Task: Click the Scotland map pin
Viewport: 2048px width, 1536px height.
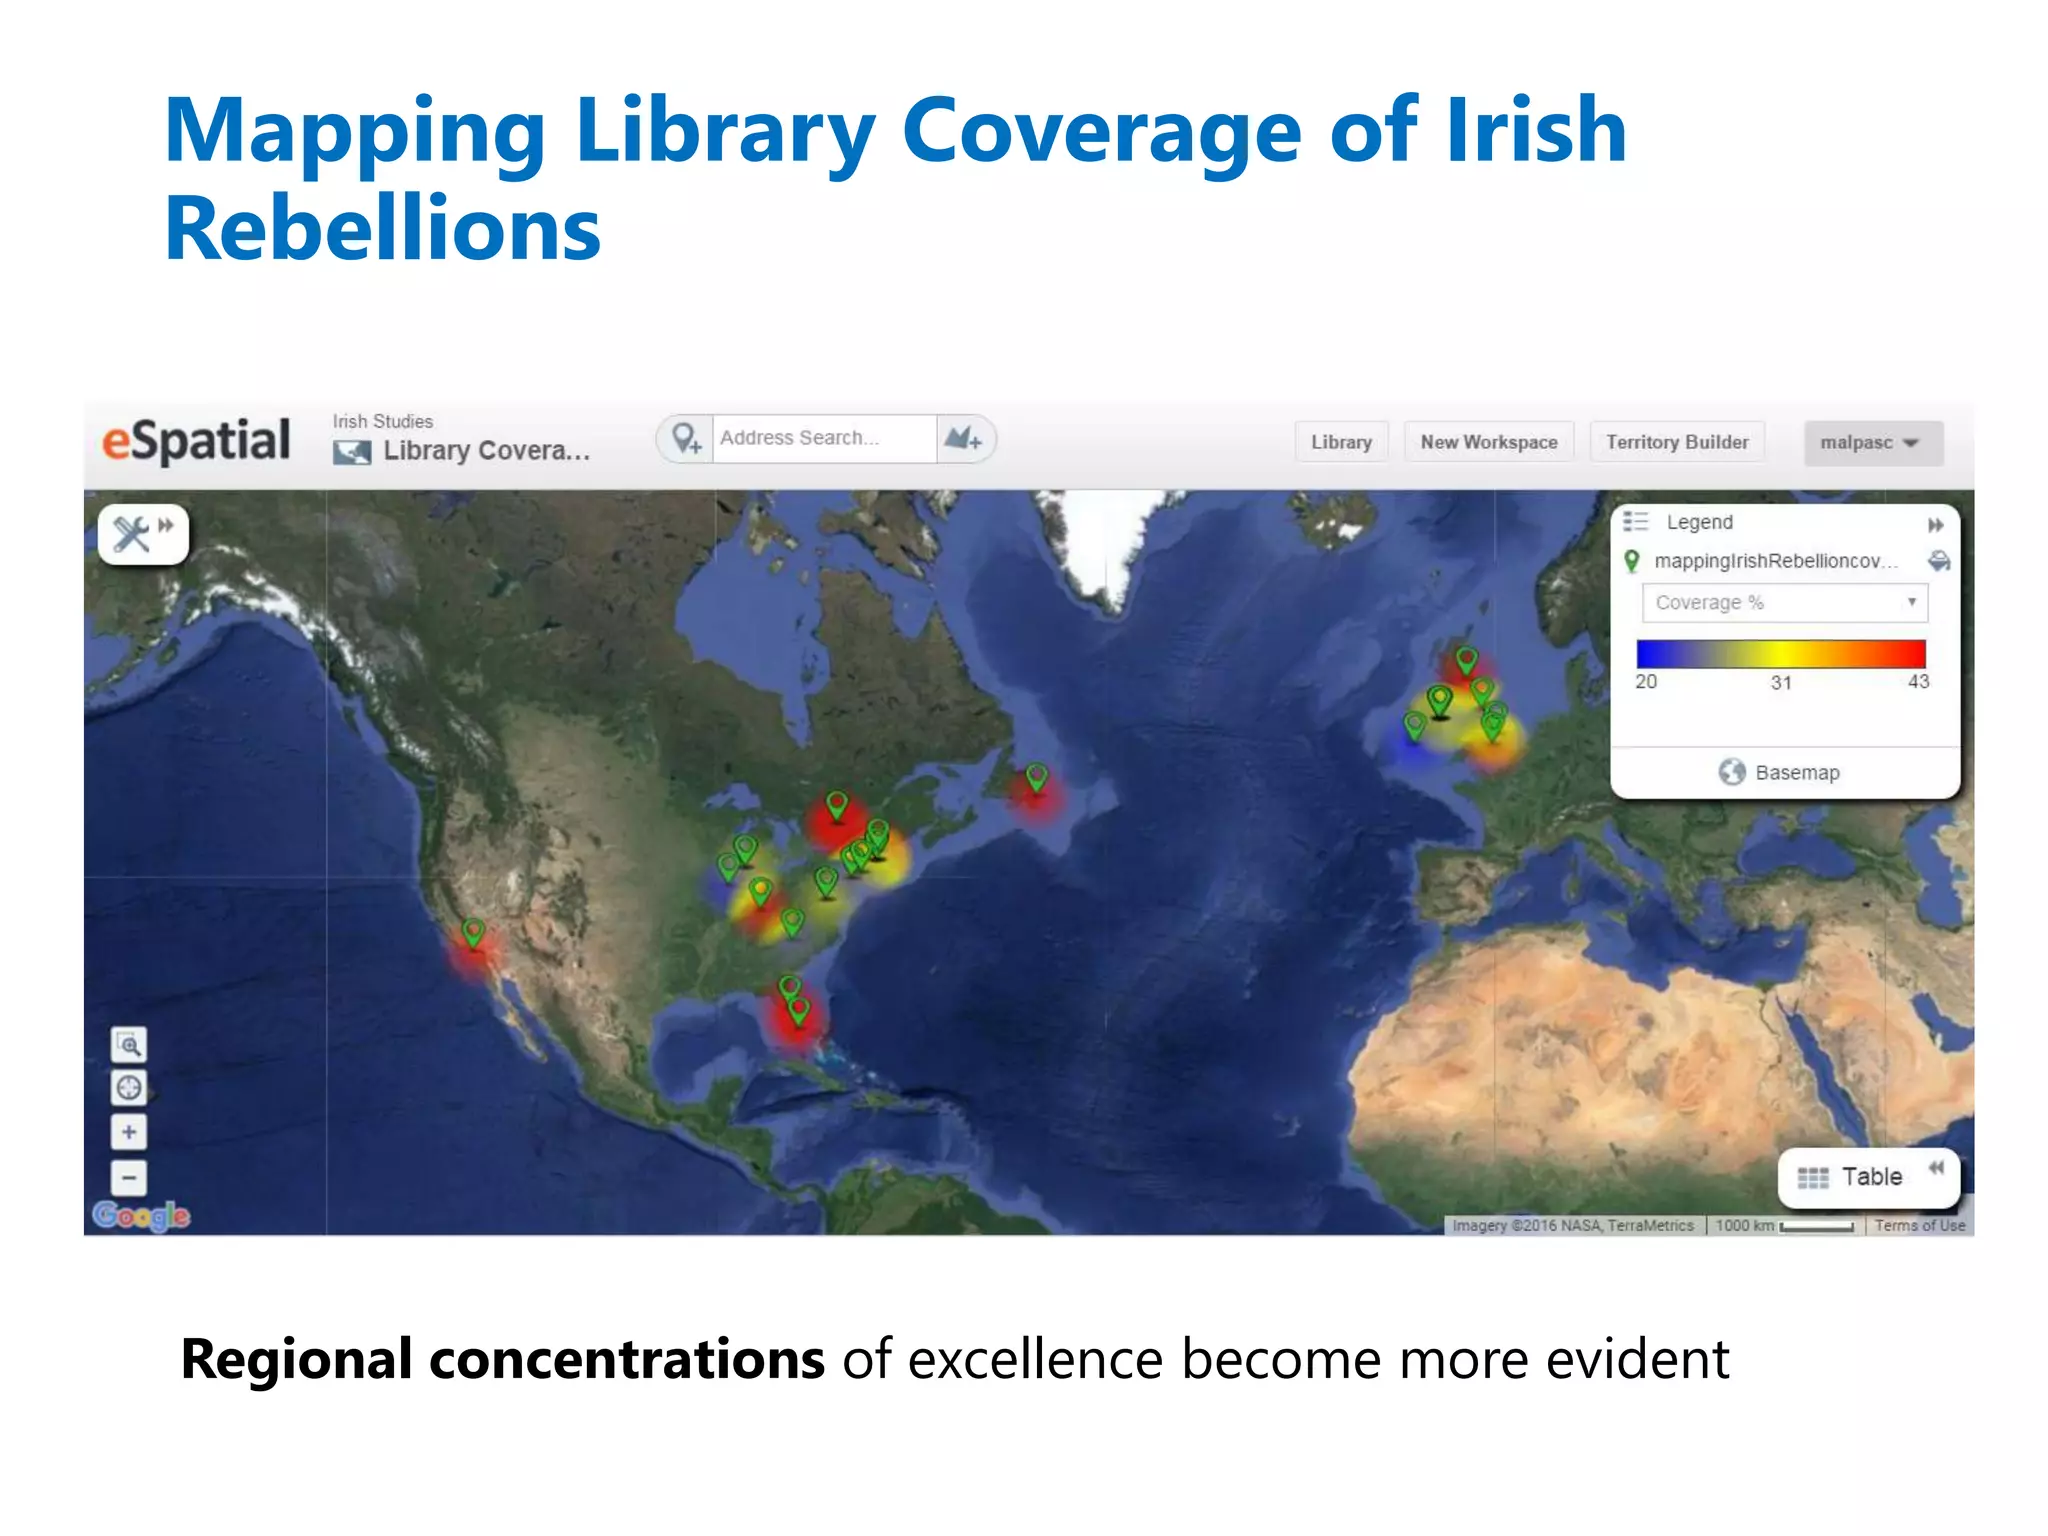Action: click(1466, 660)
